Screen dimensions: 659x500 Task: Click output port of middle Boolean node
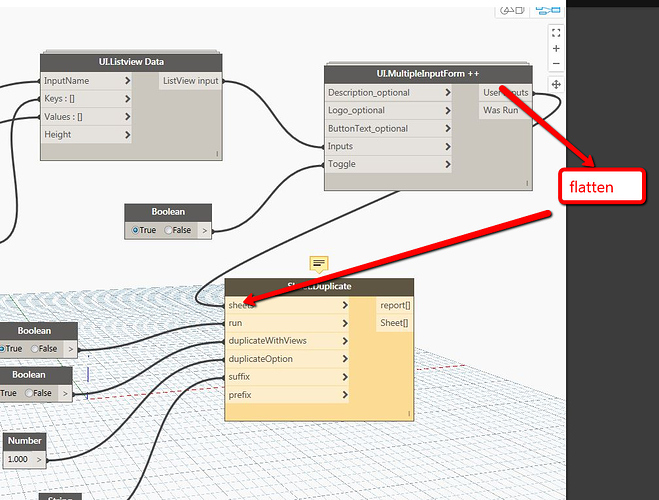click(204, 230)
